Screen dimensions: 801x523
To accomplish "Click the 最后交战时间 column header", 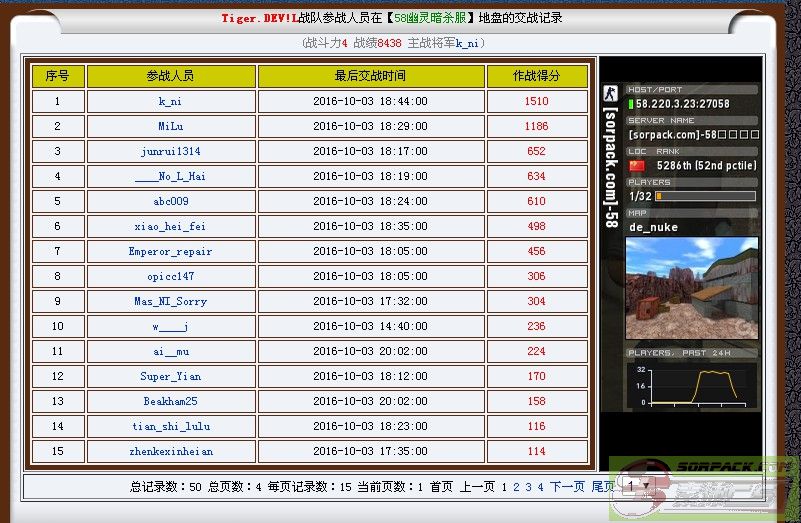I will point(370,76).
